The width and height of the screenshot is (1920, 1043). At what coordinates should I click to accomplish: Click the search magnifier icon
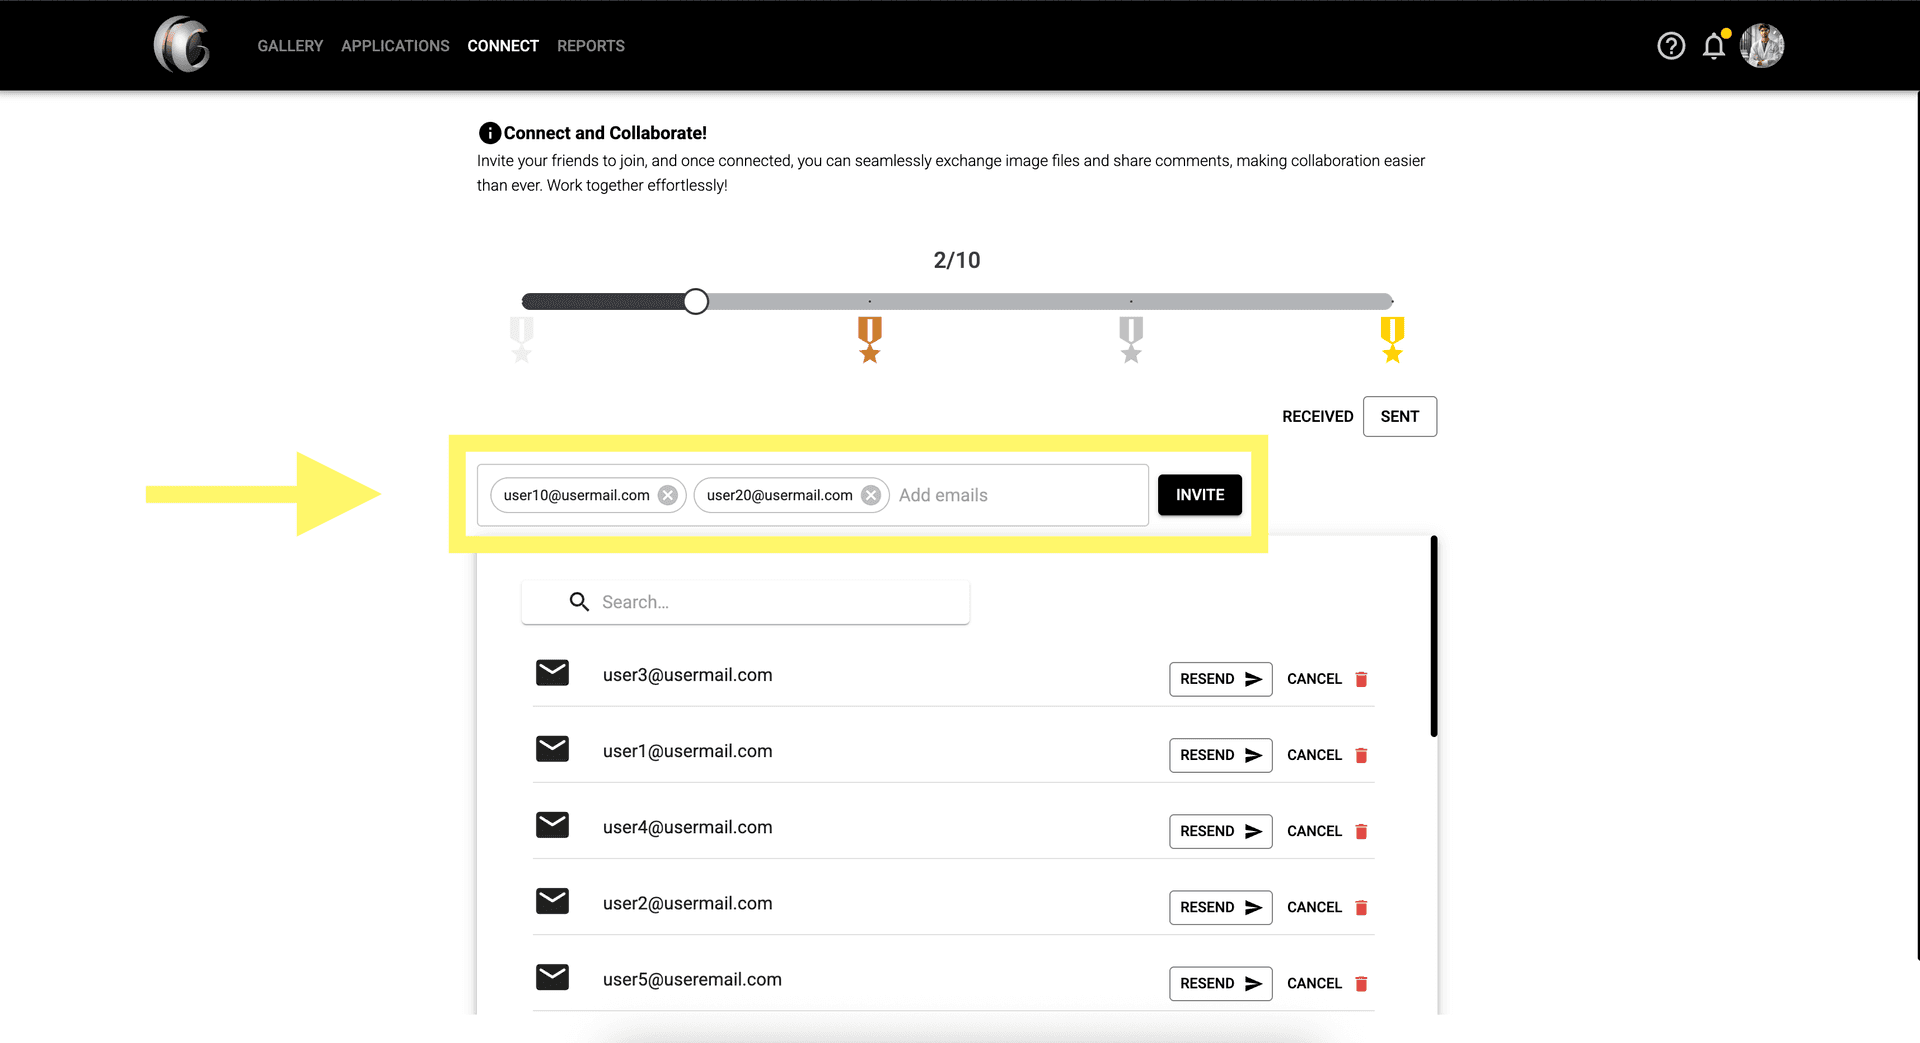tap(579, 602)
